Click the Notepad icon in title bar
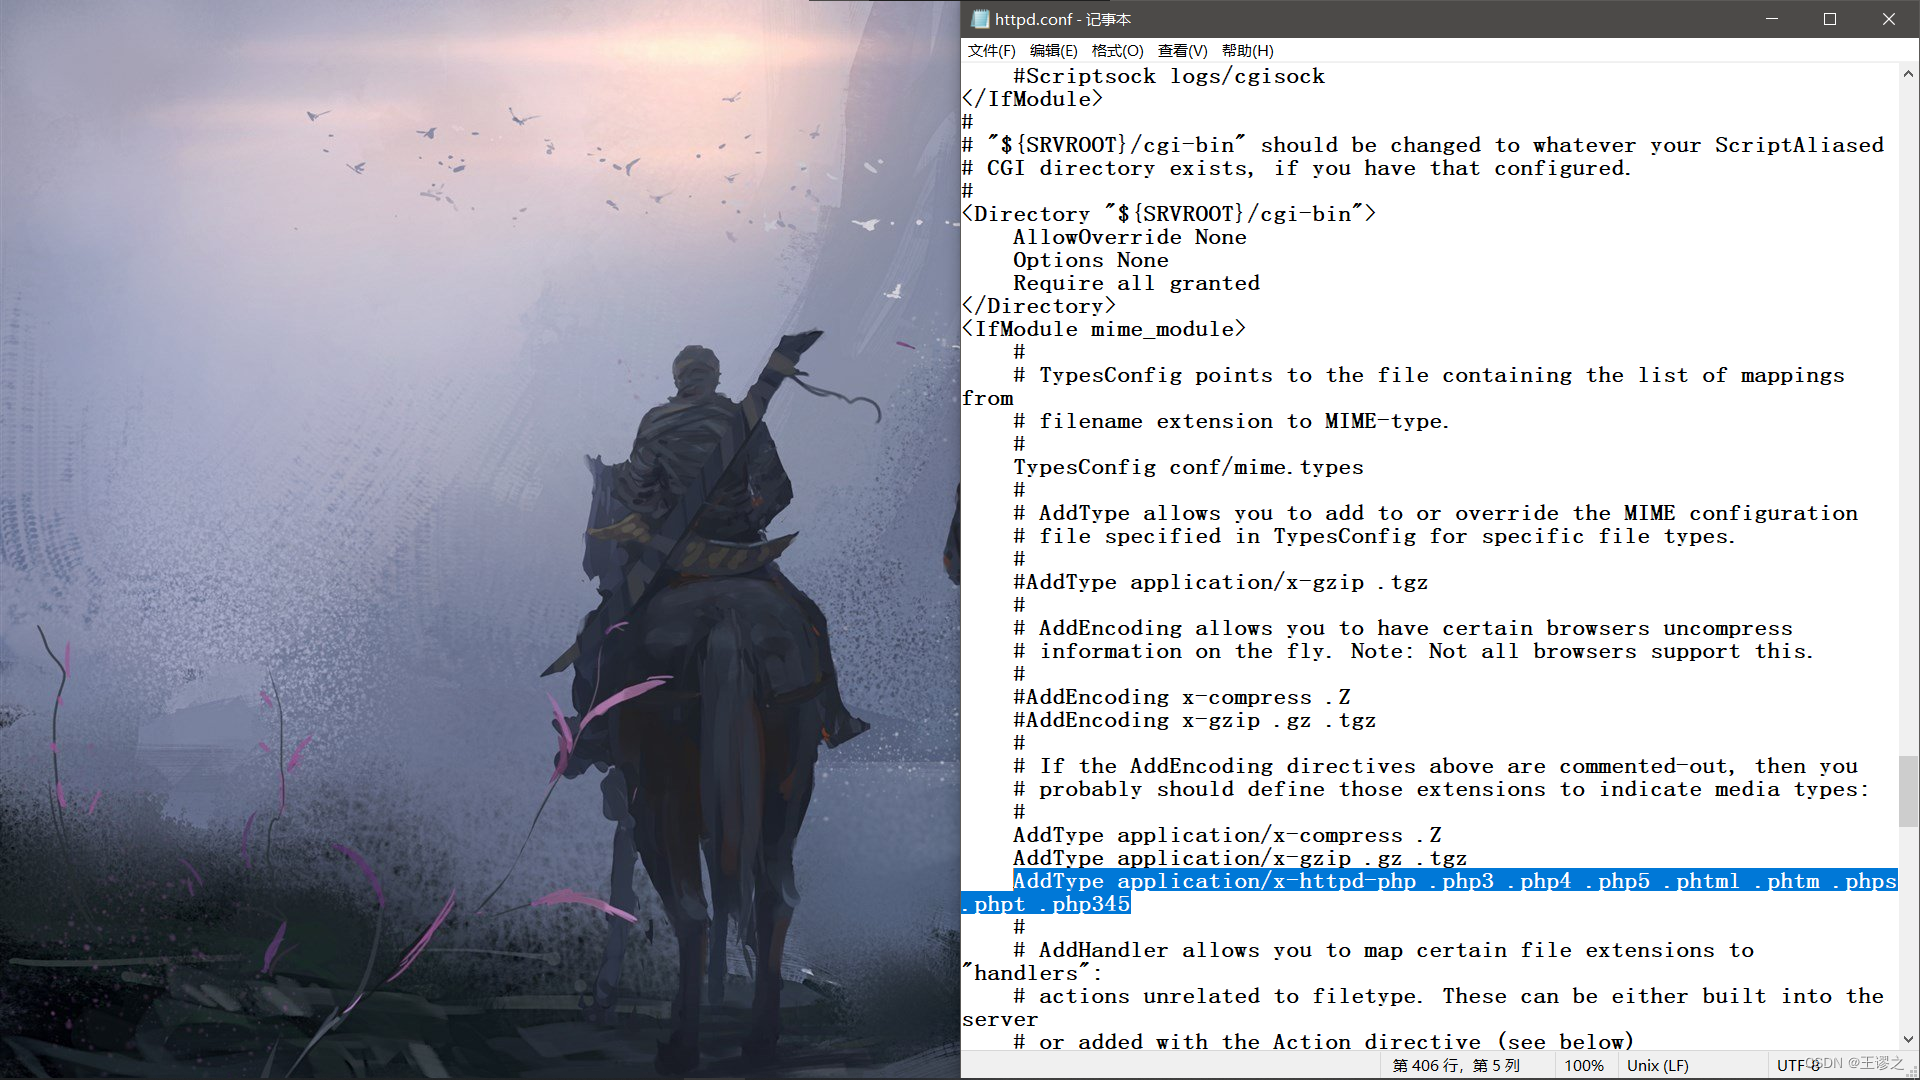Image resolution: width=1920 pixels, height=1080 pixels. [980, 19]
